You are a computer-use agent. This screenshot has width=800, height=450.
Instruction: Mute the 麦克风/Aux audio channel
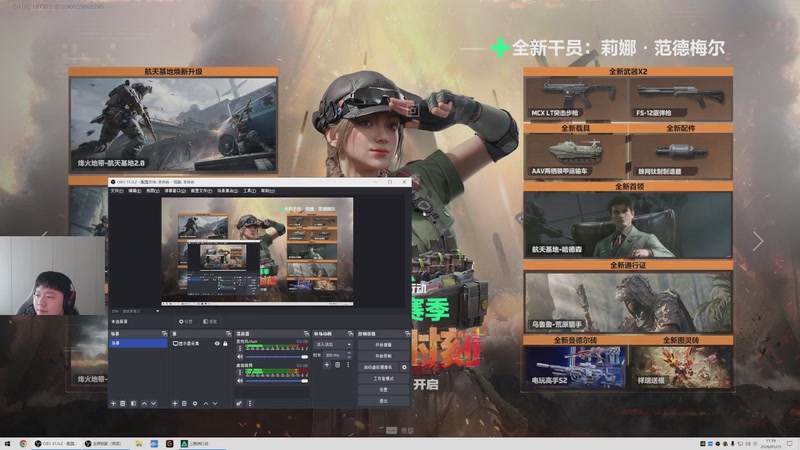coord(240,357)
